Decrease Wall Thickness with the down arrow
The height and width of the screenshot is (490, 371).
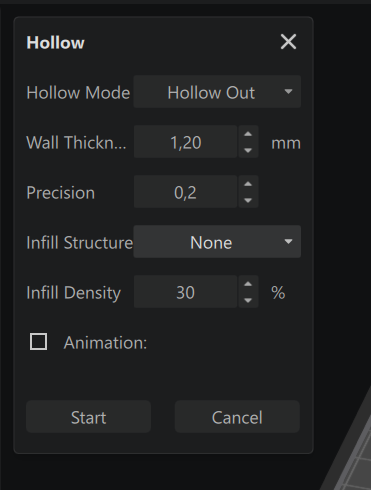248,150
